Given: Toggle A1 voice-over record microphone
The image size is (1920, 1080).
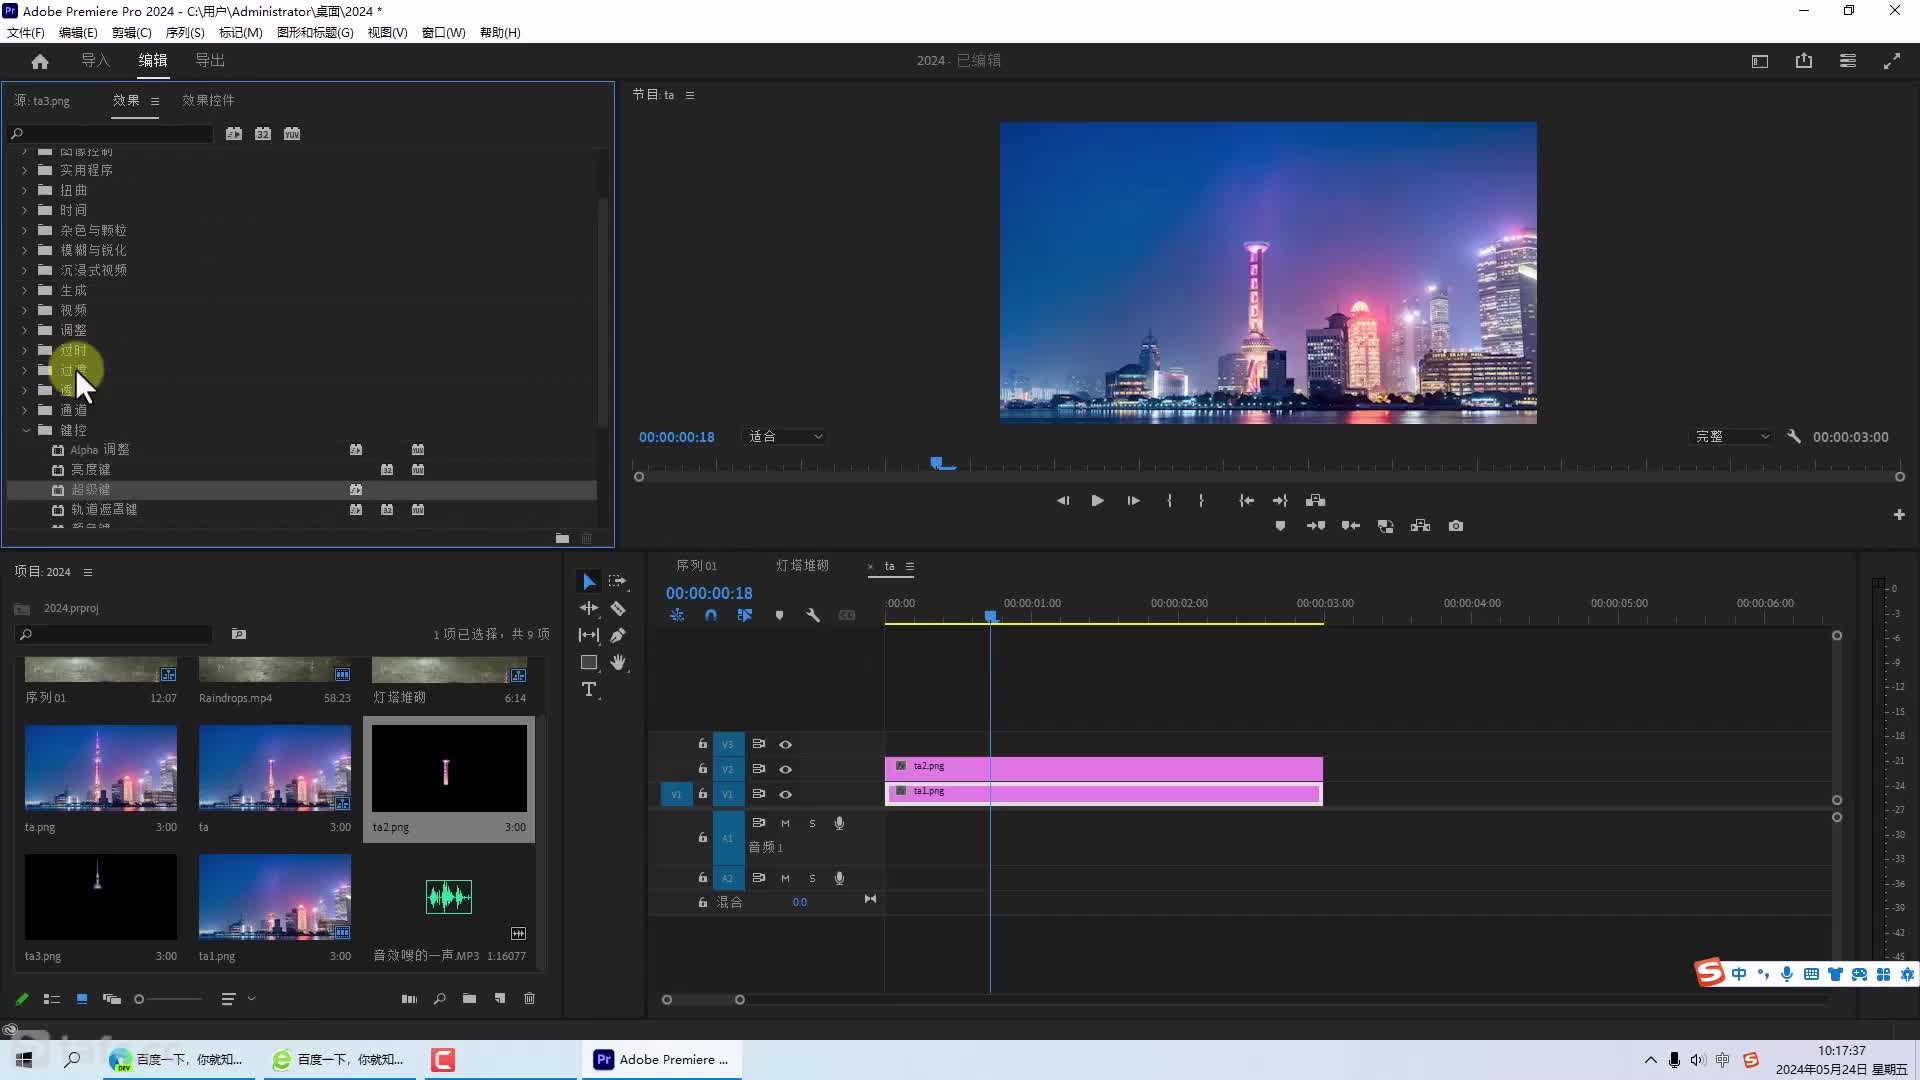Looking at the screenshot, I should (x=839, y=823).
